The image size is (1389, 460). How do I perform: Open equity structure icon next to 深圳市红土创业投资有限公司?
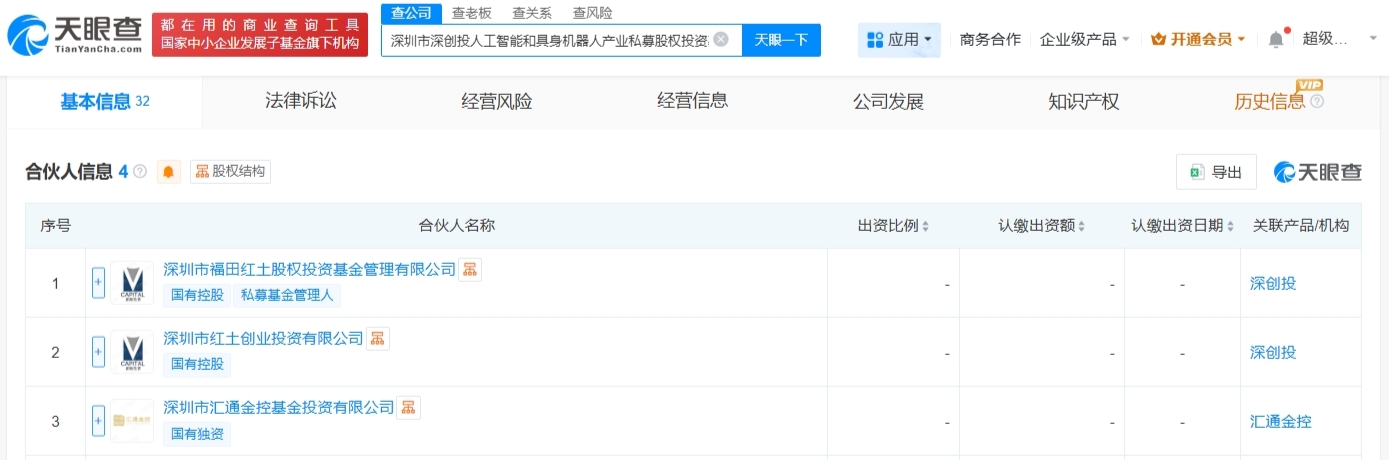coord(378,338)
